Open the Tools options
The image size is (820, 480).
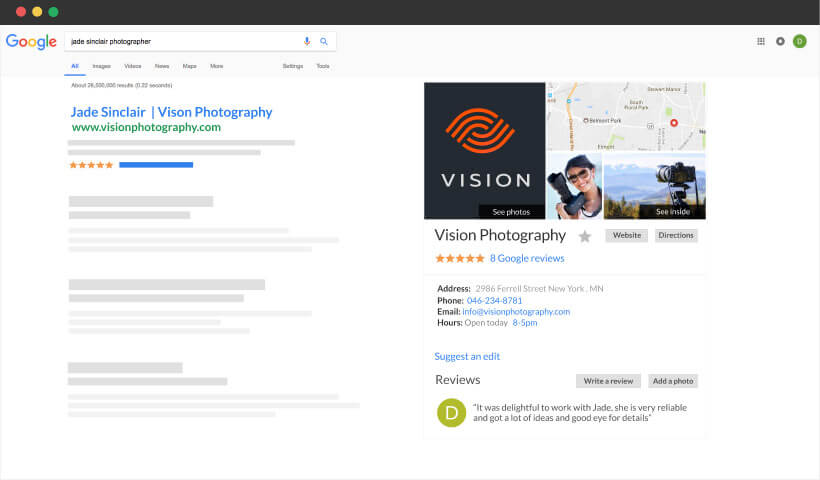click(x=322, y=66)
